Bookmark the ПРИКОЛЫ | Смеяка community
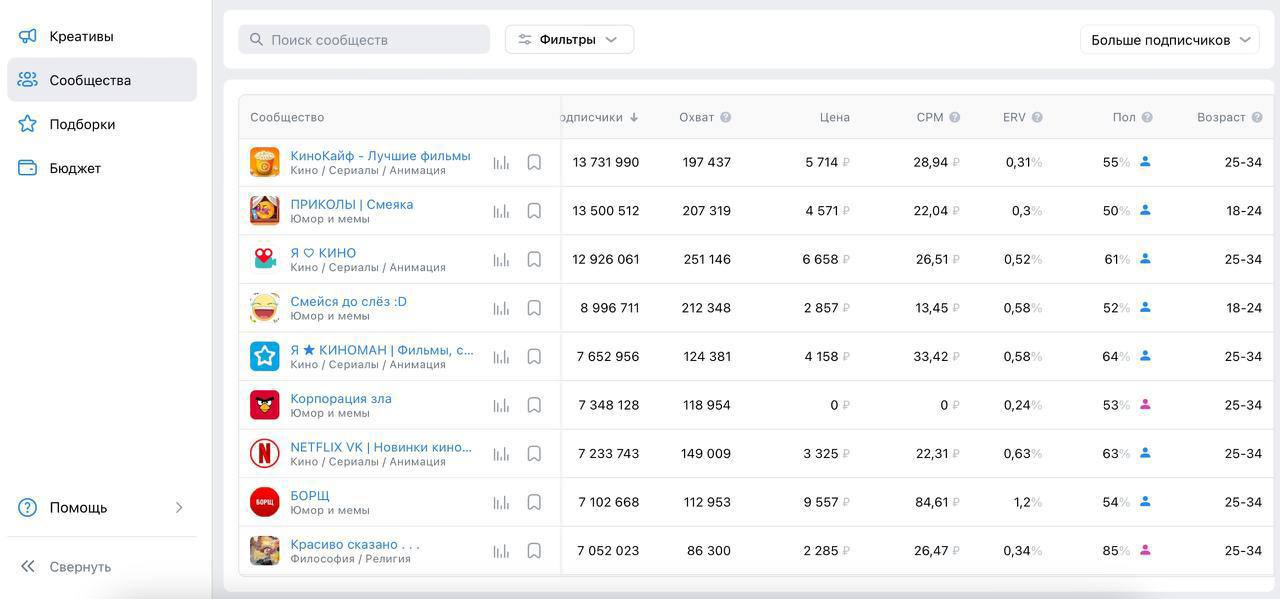The height and width of the screenshot is (599, 1280). (x=534, y=211)
